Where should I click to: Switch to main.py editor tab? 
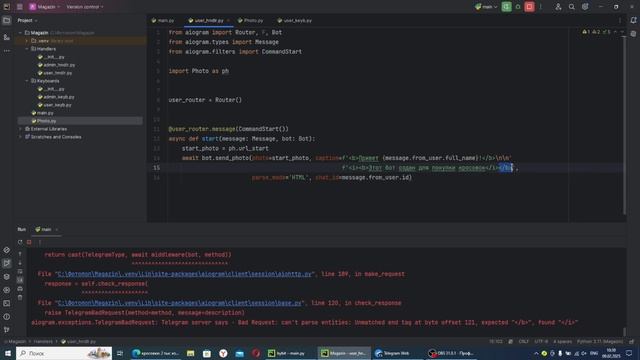tap(163, 20)
